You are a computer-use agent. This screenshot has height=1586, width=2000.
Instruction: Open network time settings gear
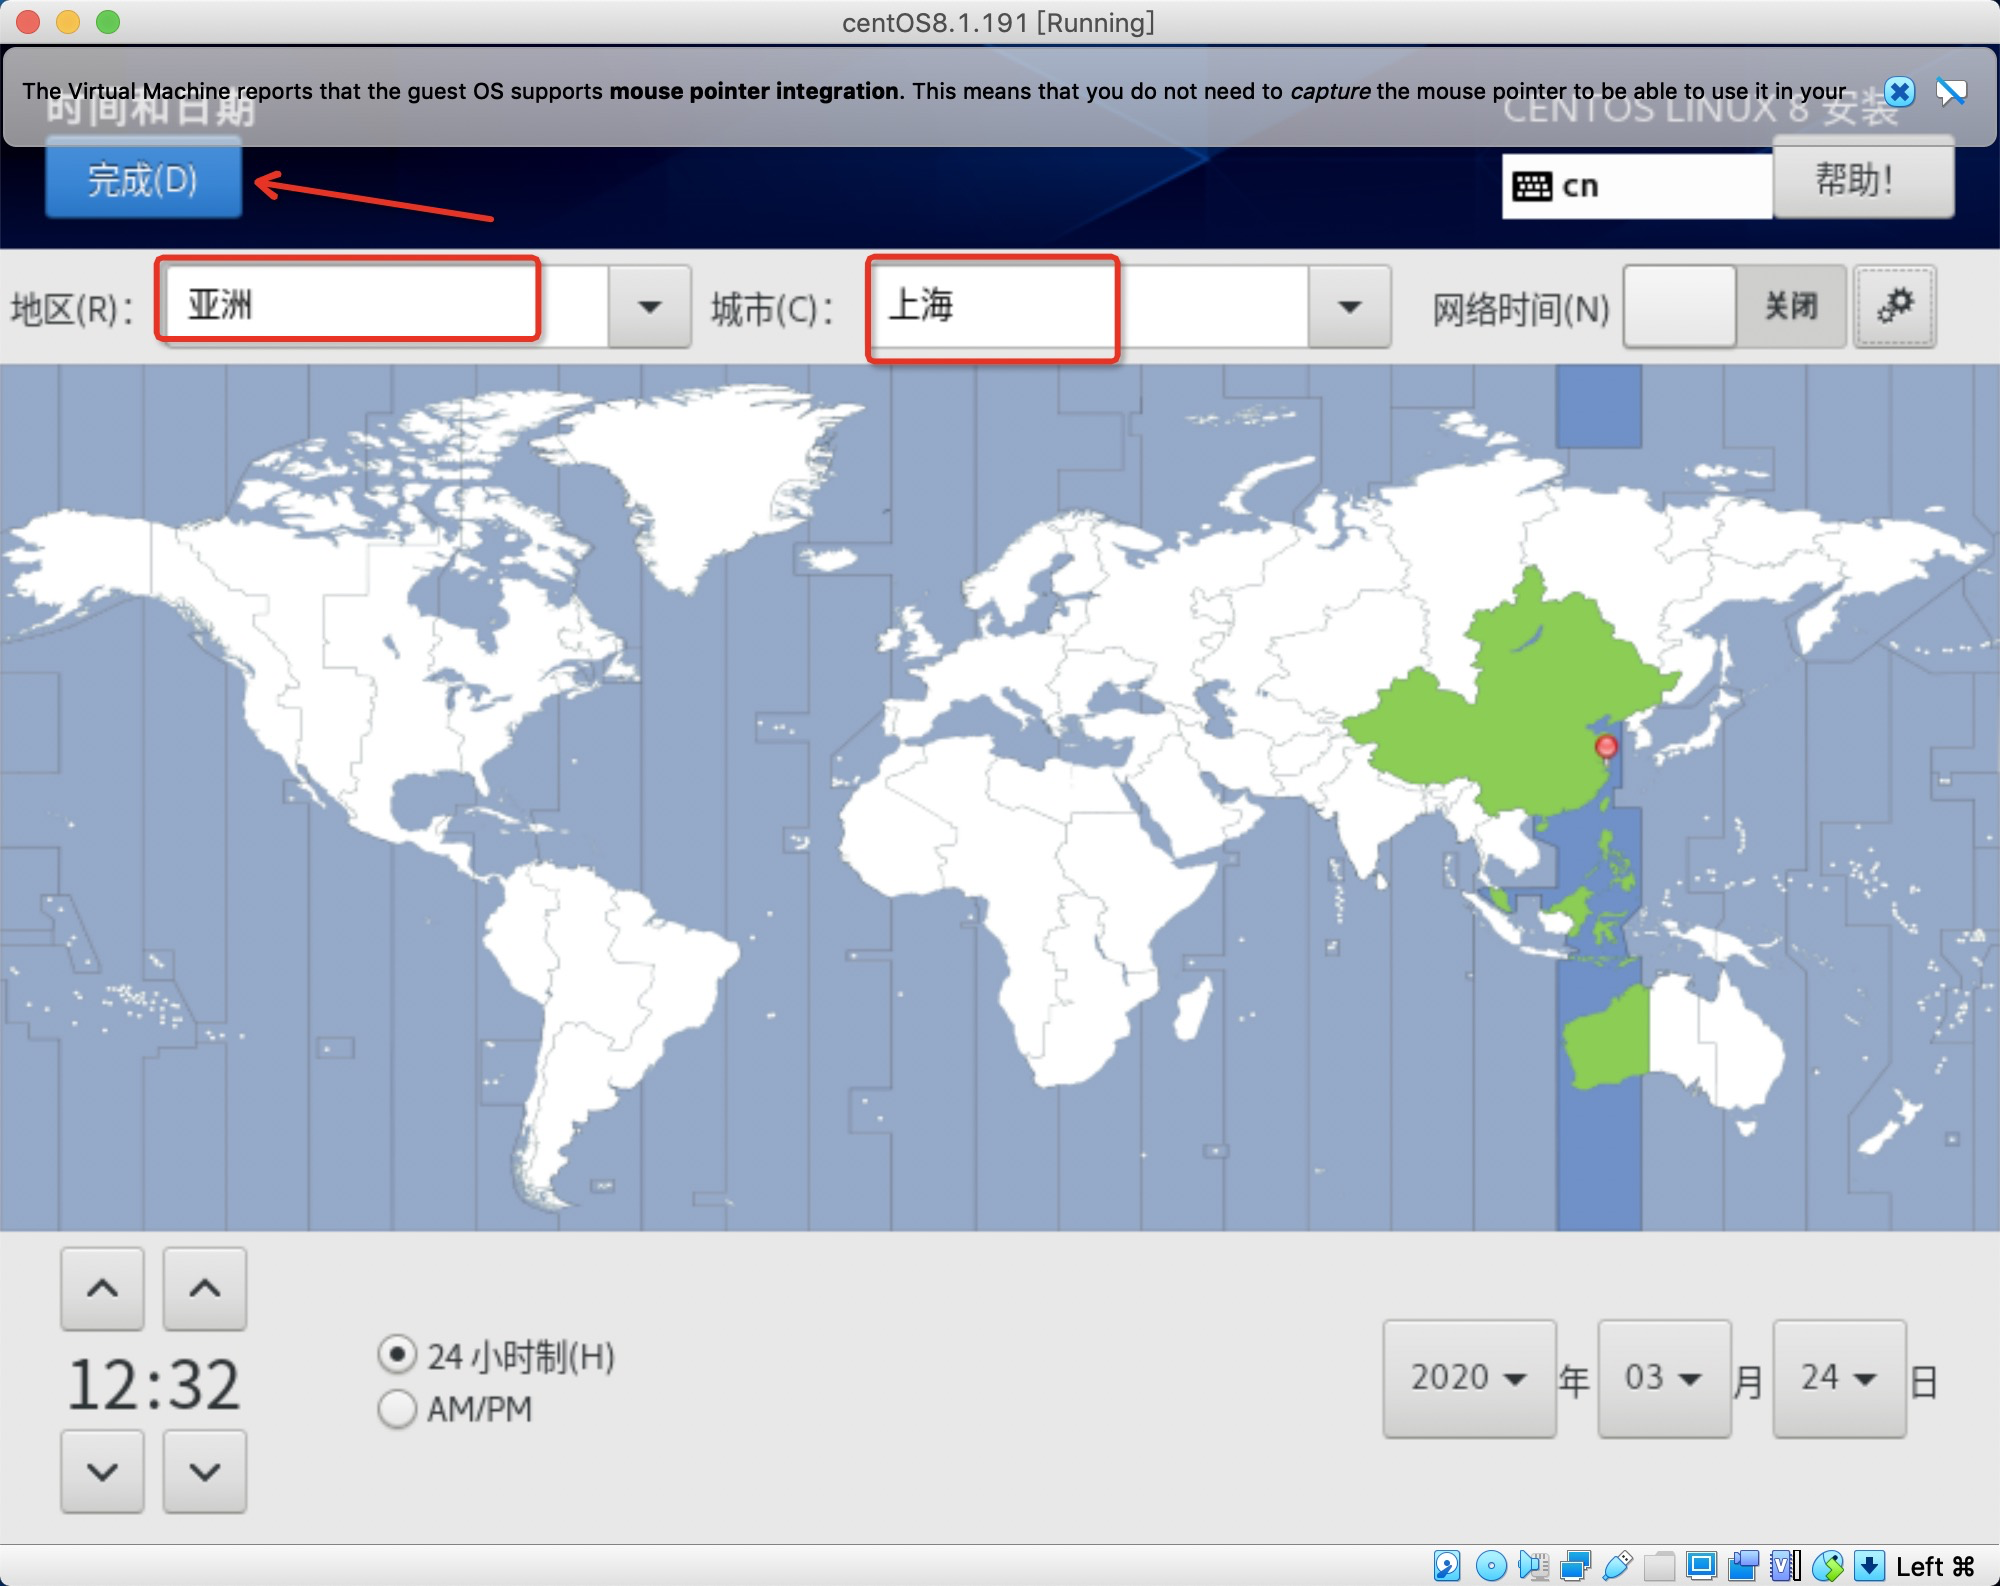1894,306
